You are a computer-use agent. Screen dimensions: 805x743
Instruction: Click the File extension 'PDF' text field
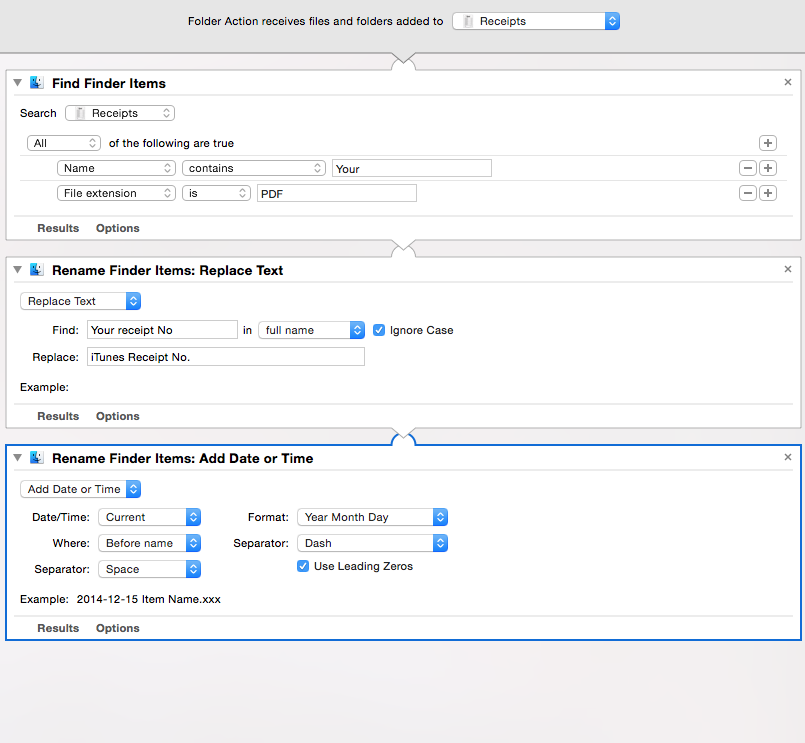tap(337, 194)
